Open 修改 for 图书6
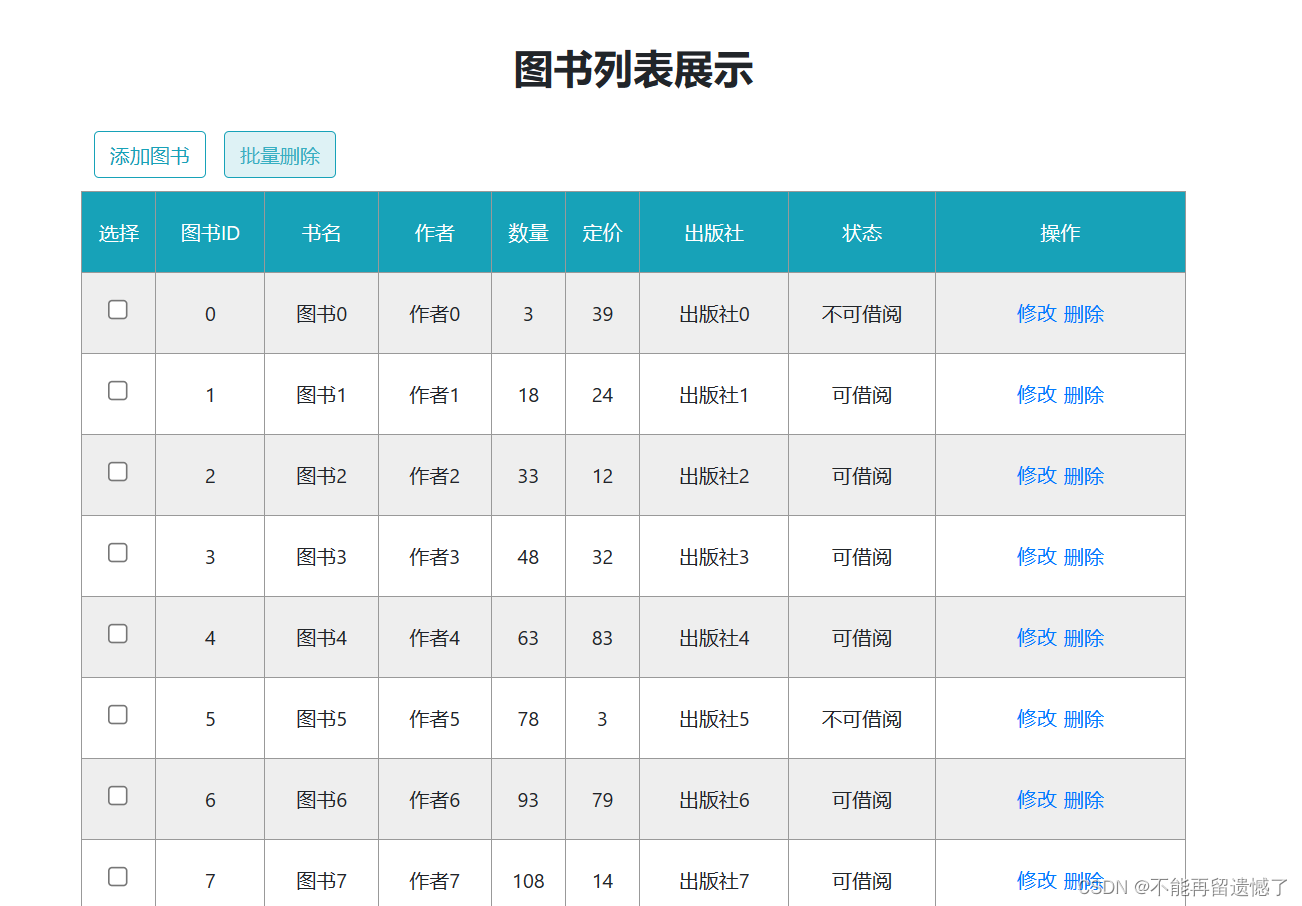 (1037, 799)
